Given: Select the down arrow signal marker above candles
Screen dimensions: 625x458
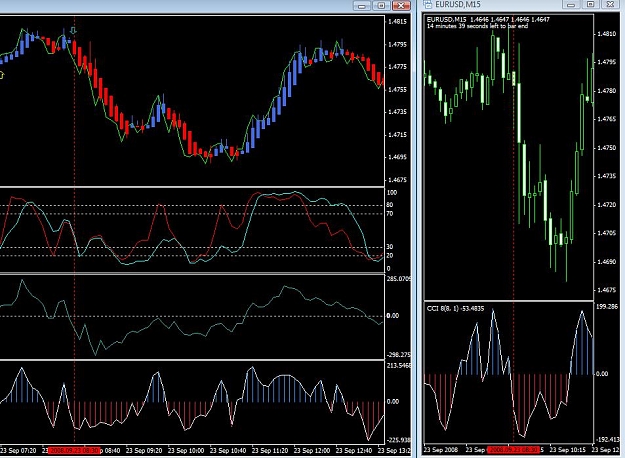Looking at the screenshot, I should tap(73, 31).
